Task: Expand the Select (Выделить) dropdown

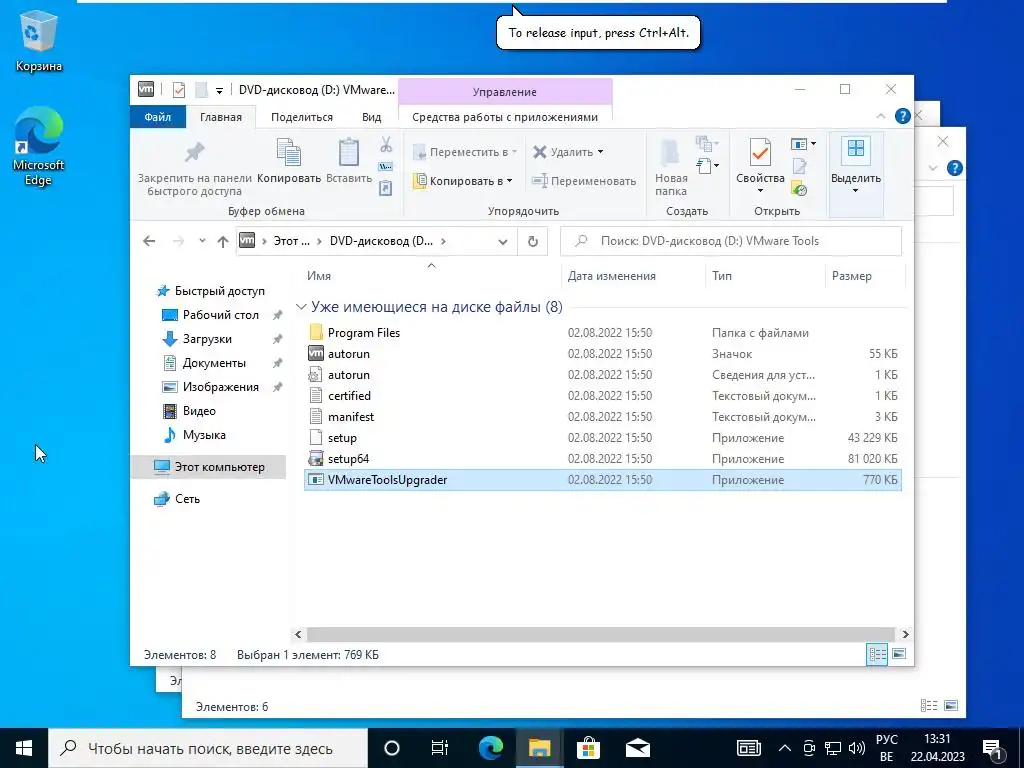Action: click(x=856, y=191)
